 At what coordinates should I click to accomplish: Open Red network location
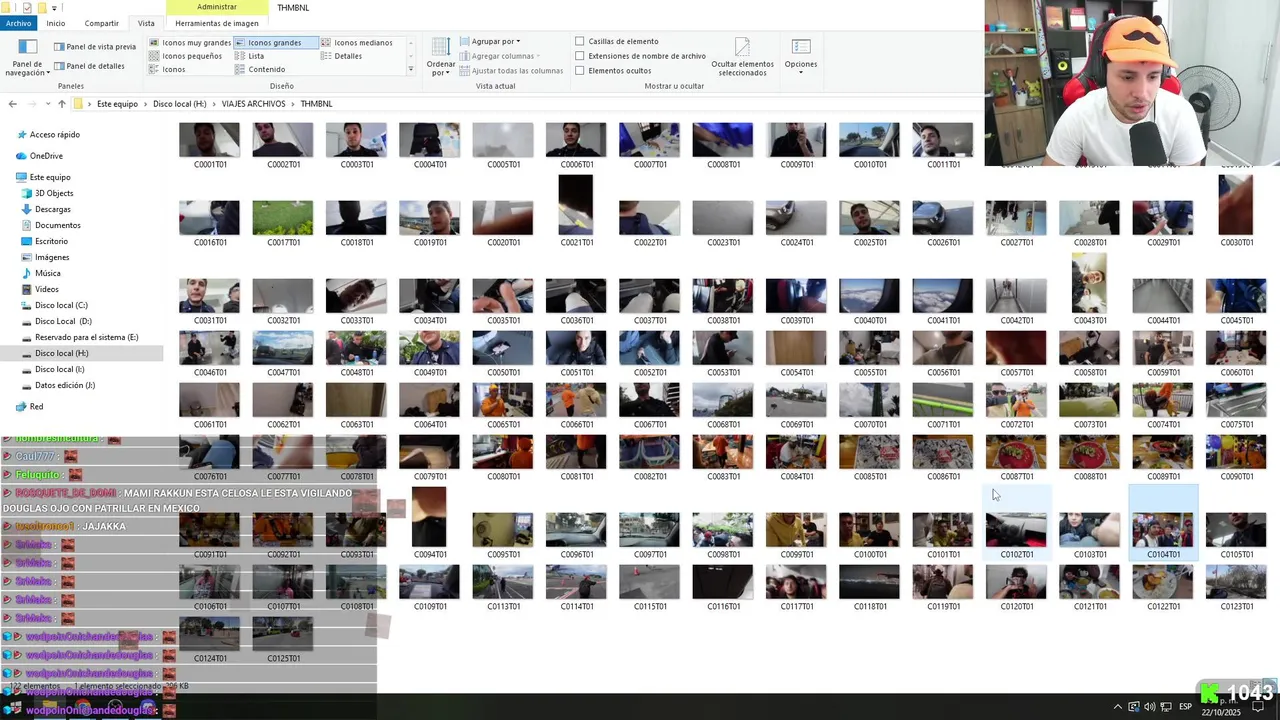coord(30,407)
